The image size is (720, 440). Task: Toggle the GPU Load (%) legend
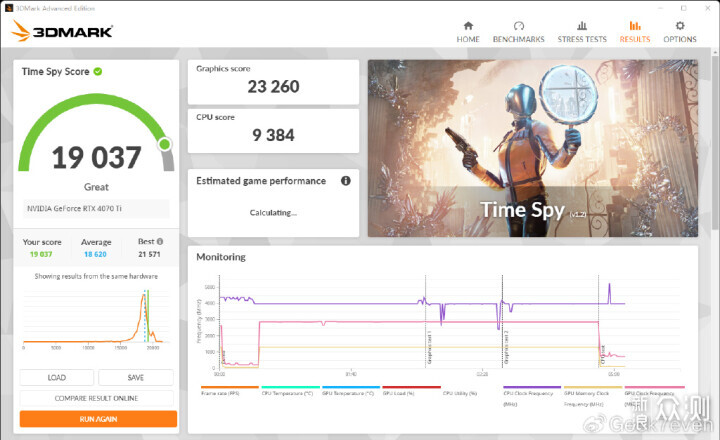click(x=411, y=391)
